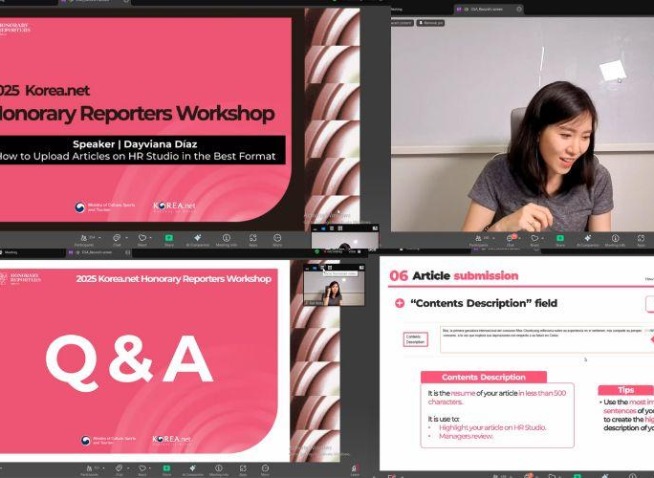Open Chat in the Workshop title slide window
654x478 pixels.
[x=116, y=240]
